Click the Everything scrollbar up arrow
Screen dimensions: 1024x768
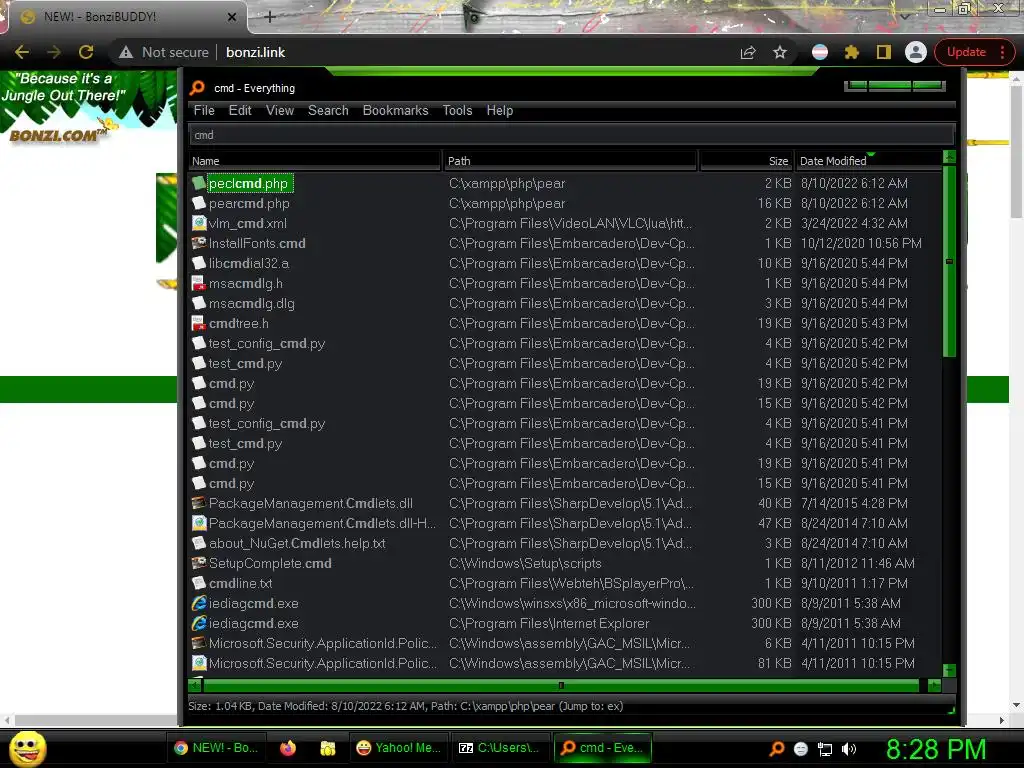[950, 157]
